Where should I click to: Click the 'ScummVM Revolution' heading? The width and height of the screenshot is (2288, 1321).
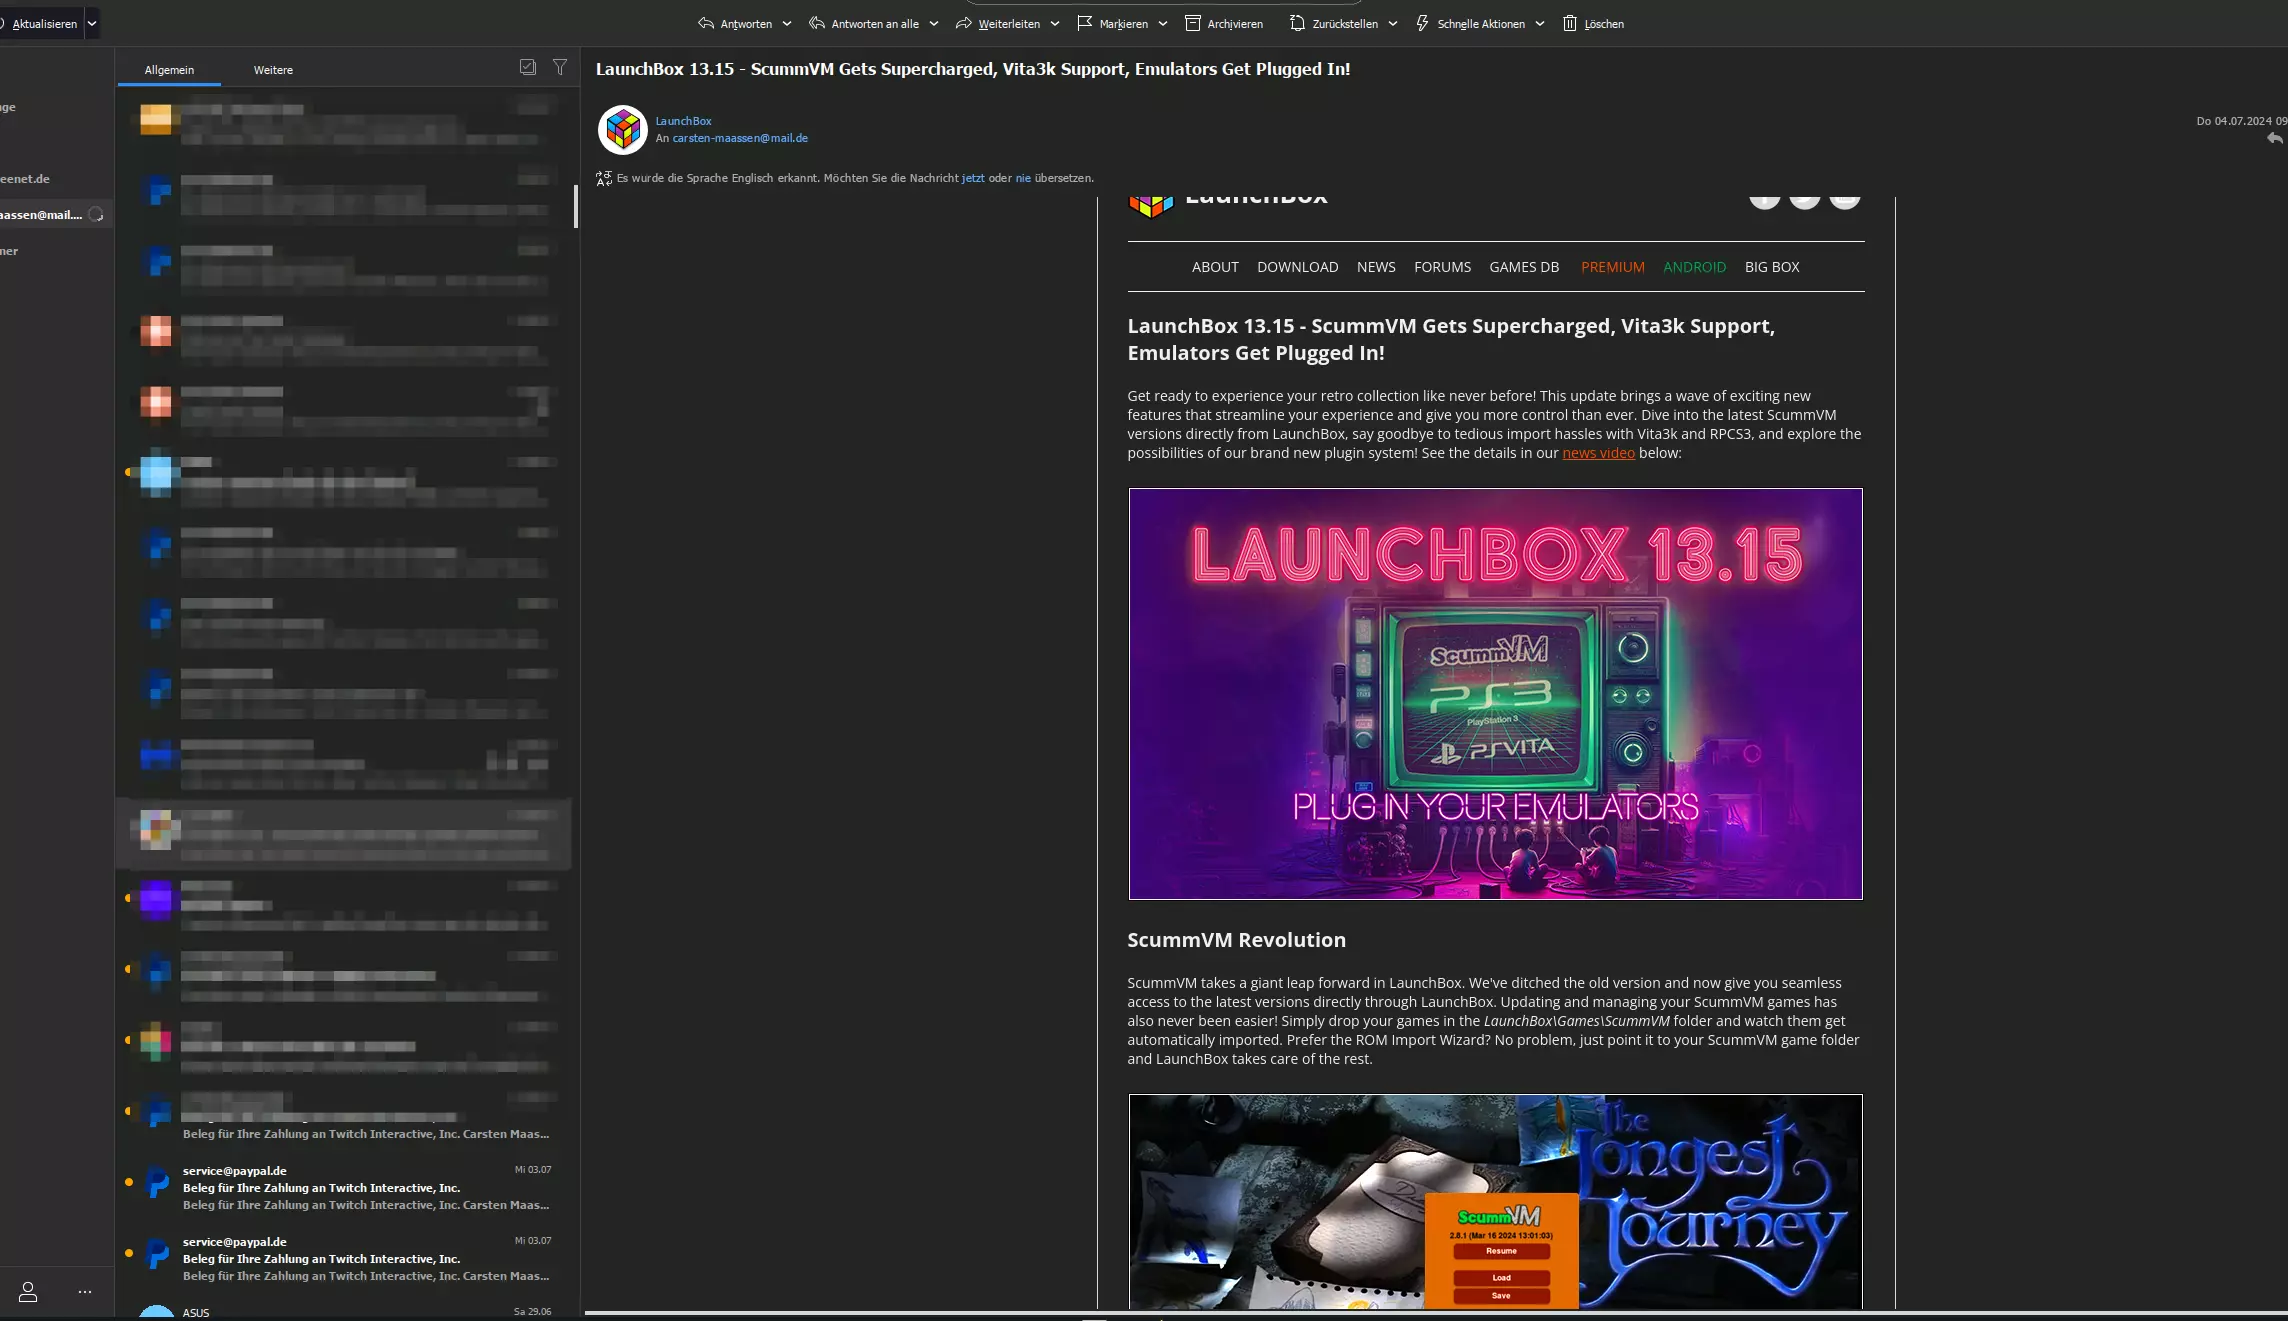(x=1236, y=940)
